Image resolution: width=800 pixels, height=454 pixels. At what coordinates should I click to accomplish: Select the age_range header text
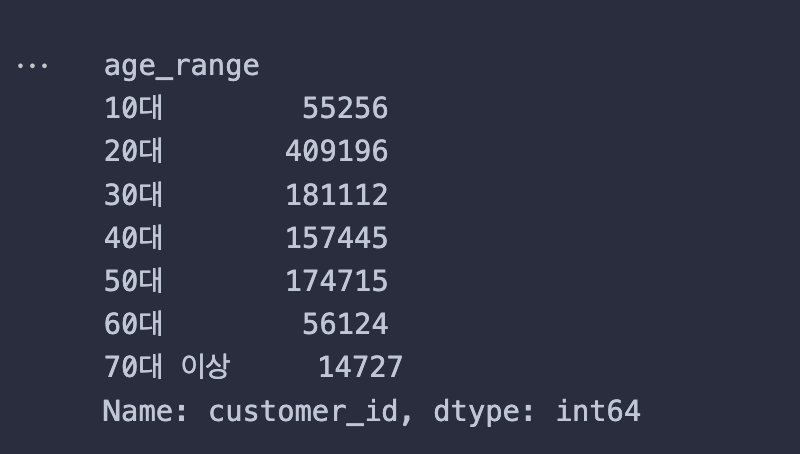(x=182, y=67)
